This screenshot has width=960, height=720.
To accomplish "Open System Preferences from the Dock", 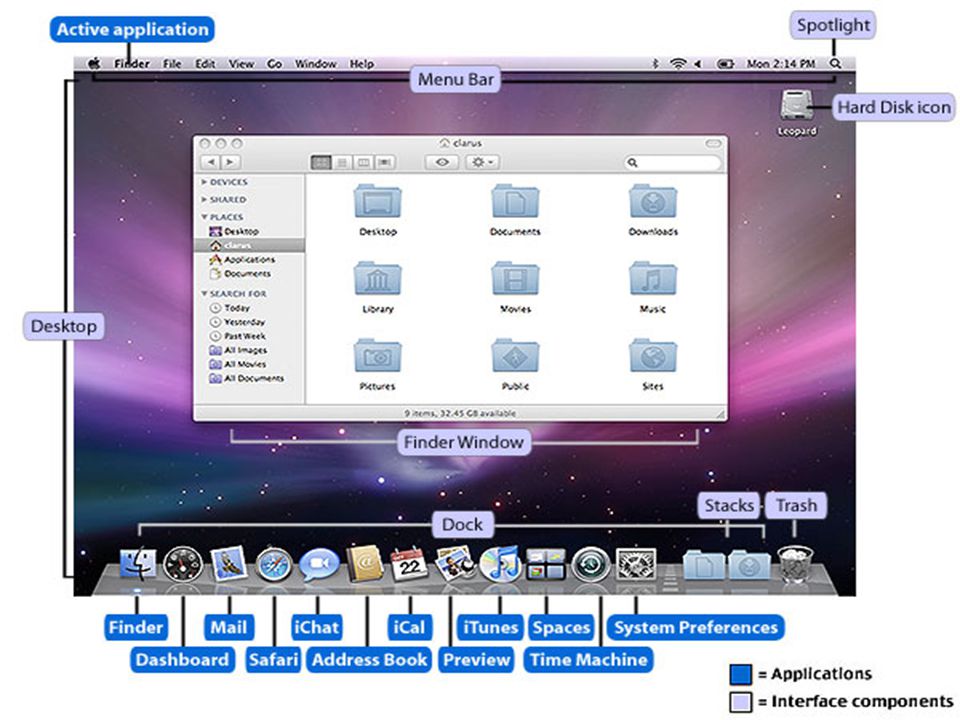I will (636, 564).
